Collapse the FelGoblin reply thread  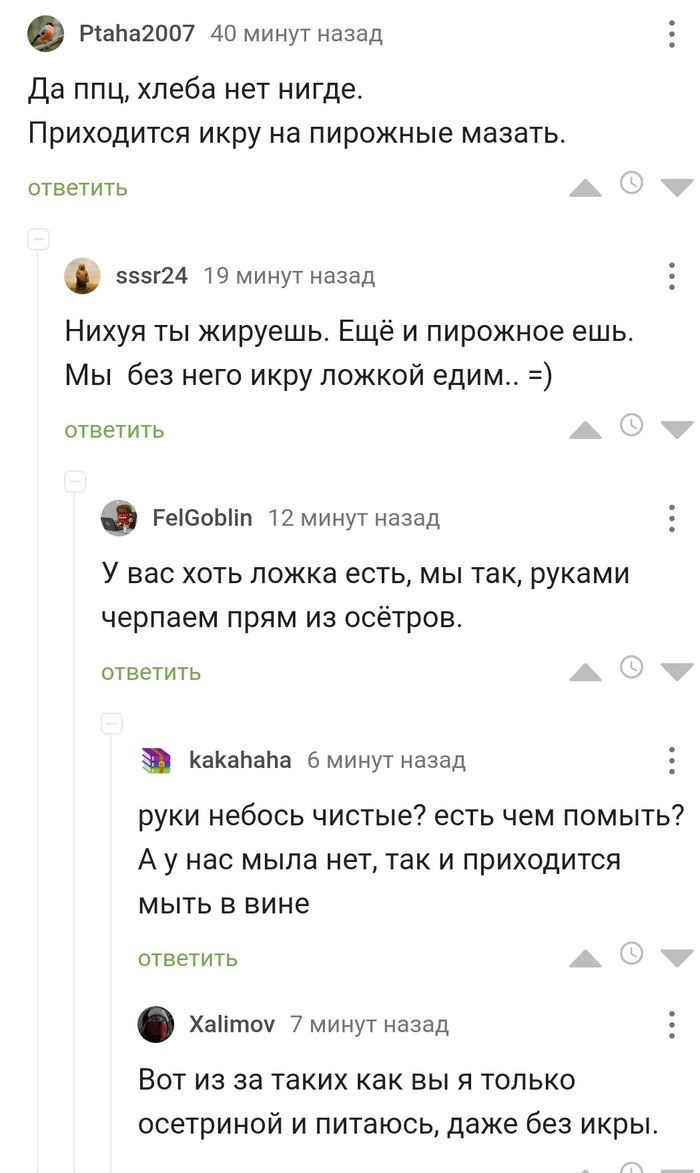[x=76, y=481]
